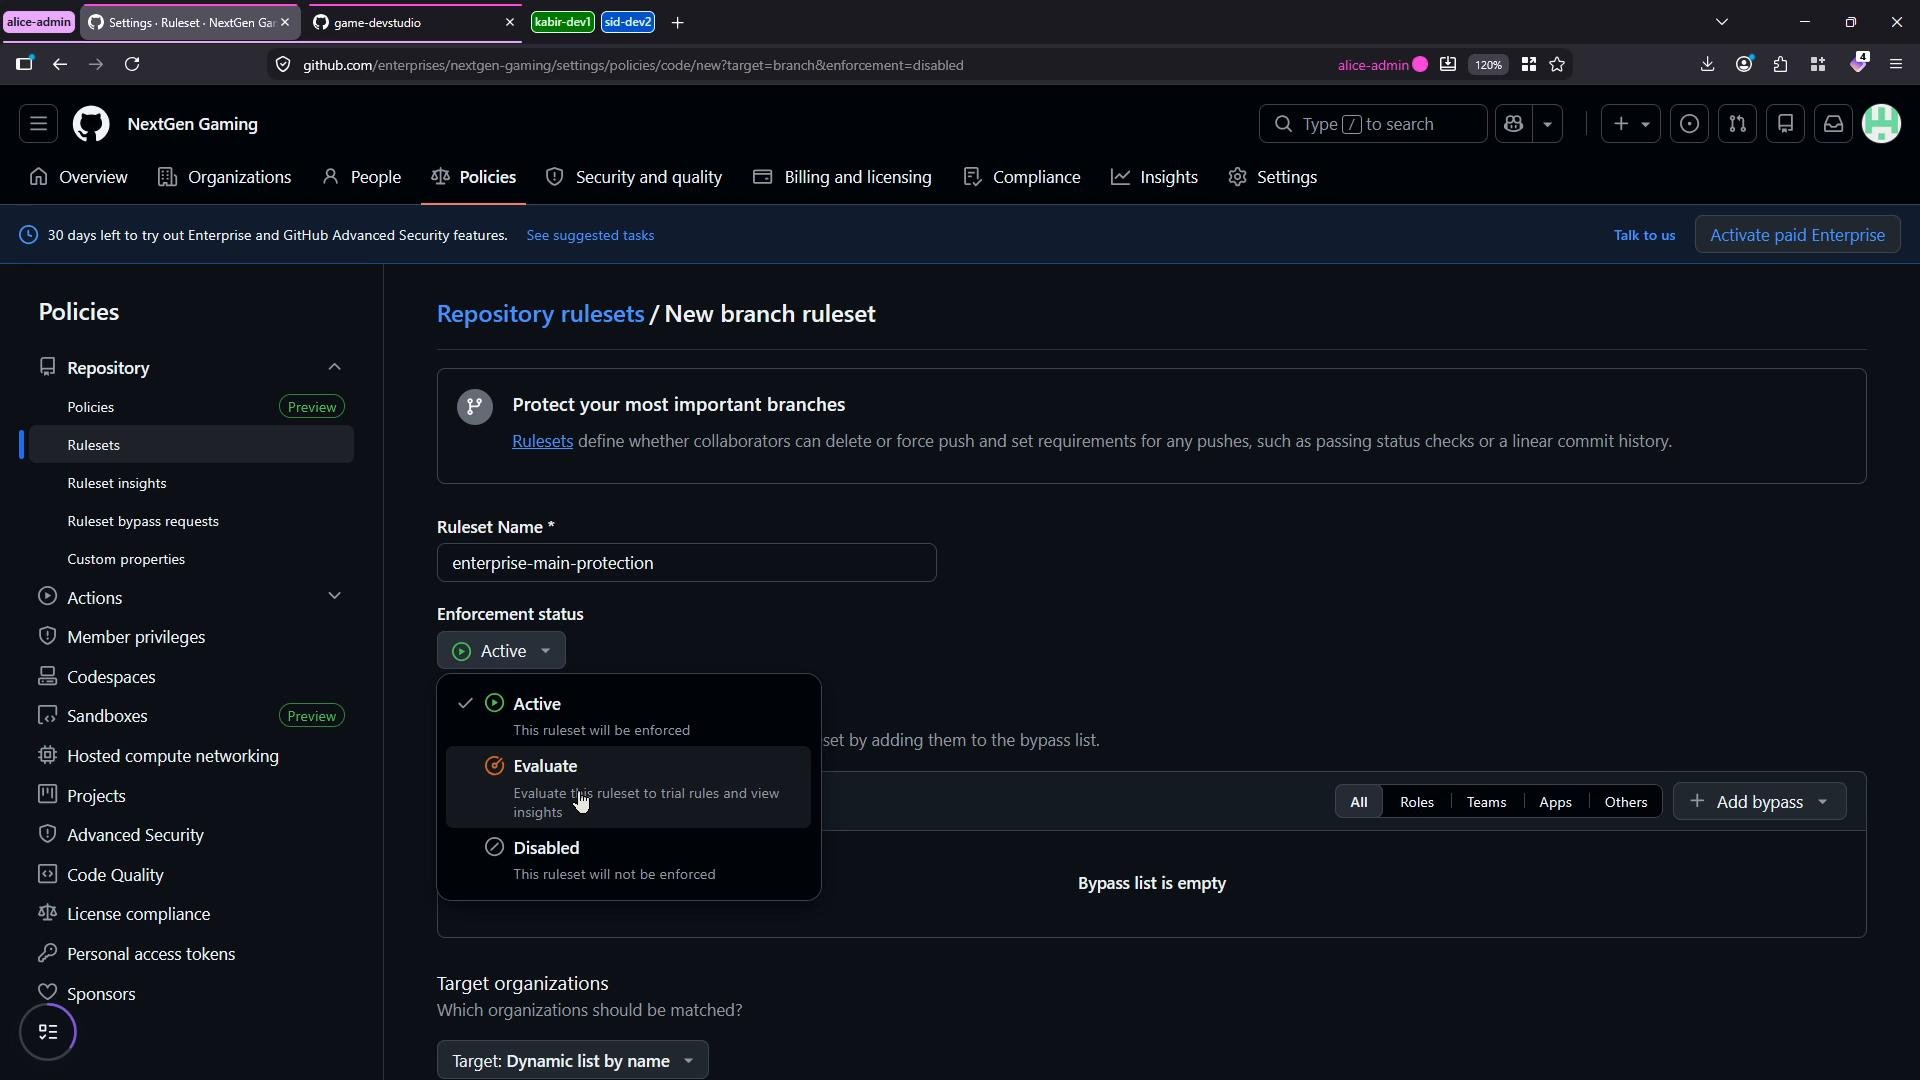This screenshot has height=1080, width=1920.
Task: Filter bypass list by Teams
Action: pyautogui.click(x=1486, y=802)
